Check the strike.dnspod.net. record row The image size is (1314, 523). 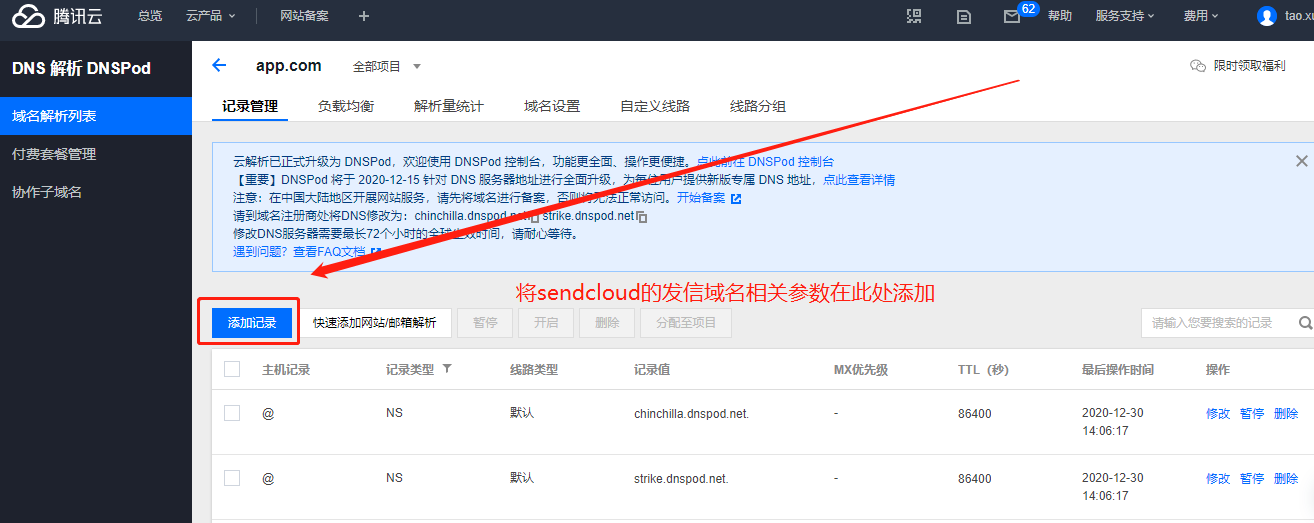pos(232,478)
